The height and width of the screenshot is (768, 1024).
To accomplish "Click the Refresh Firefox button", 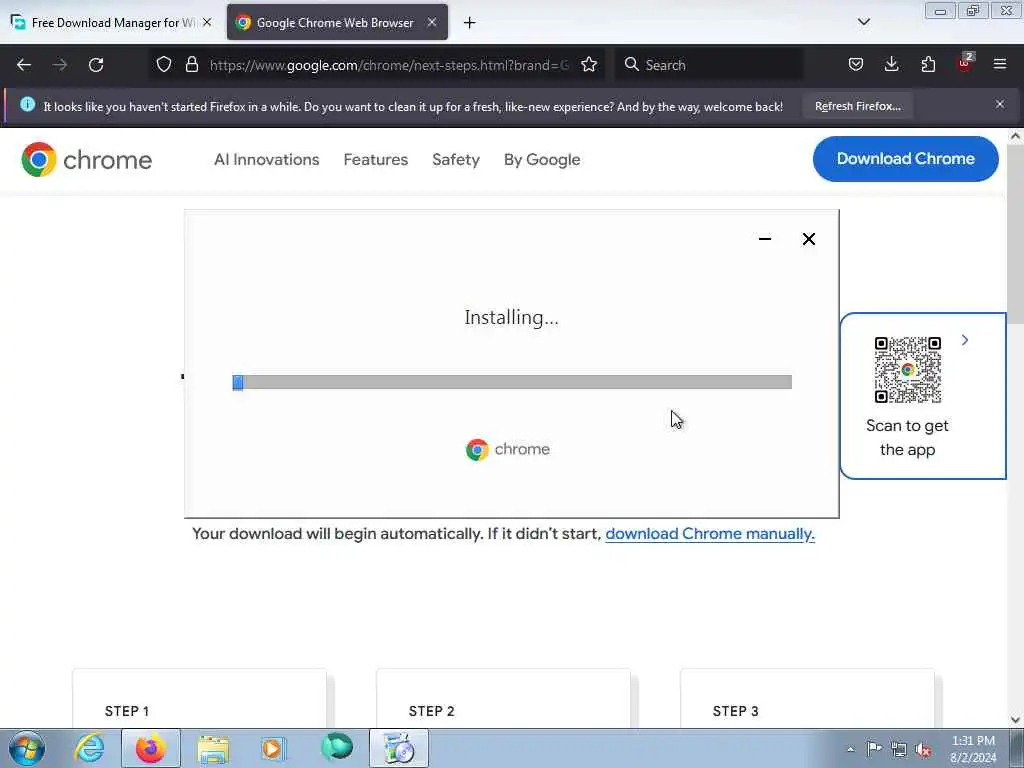I will 857,106.
